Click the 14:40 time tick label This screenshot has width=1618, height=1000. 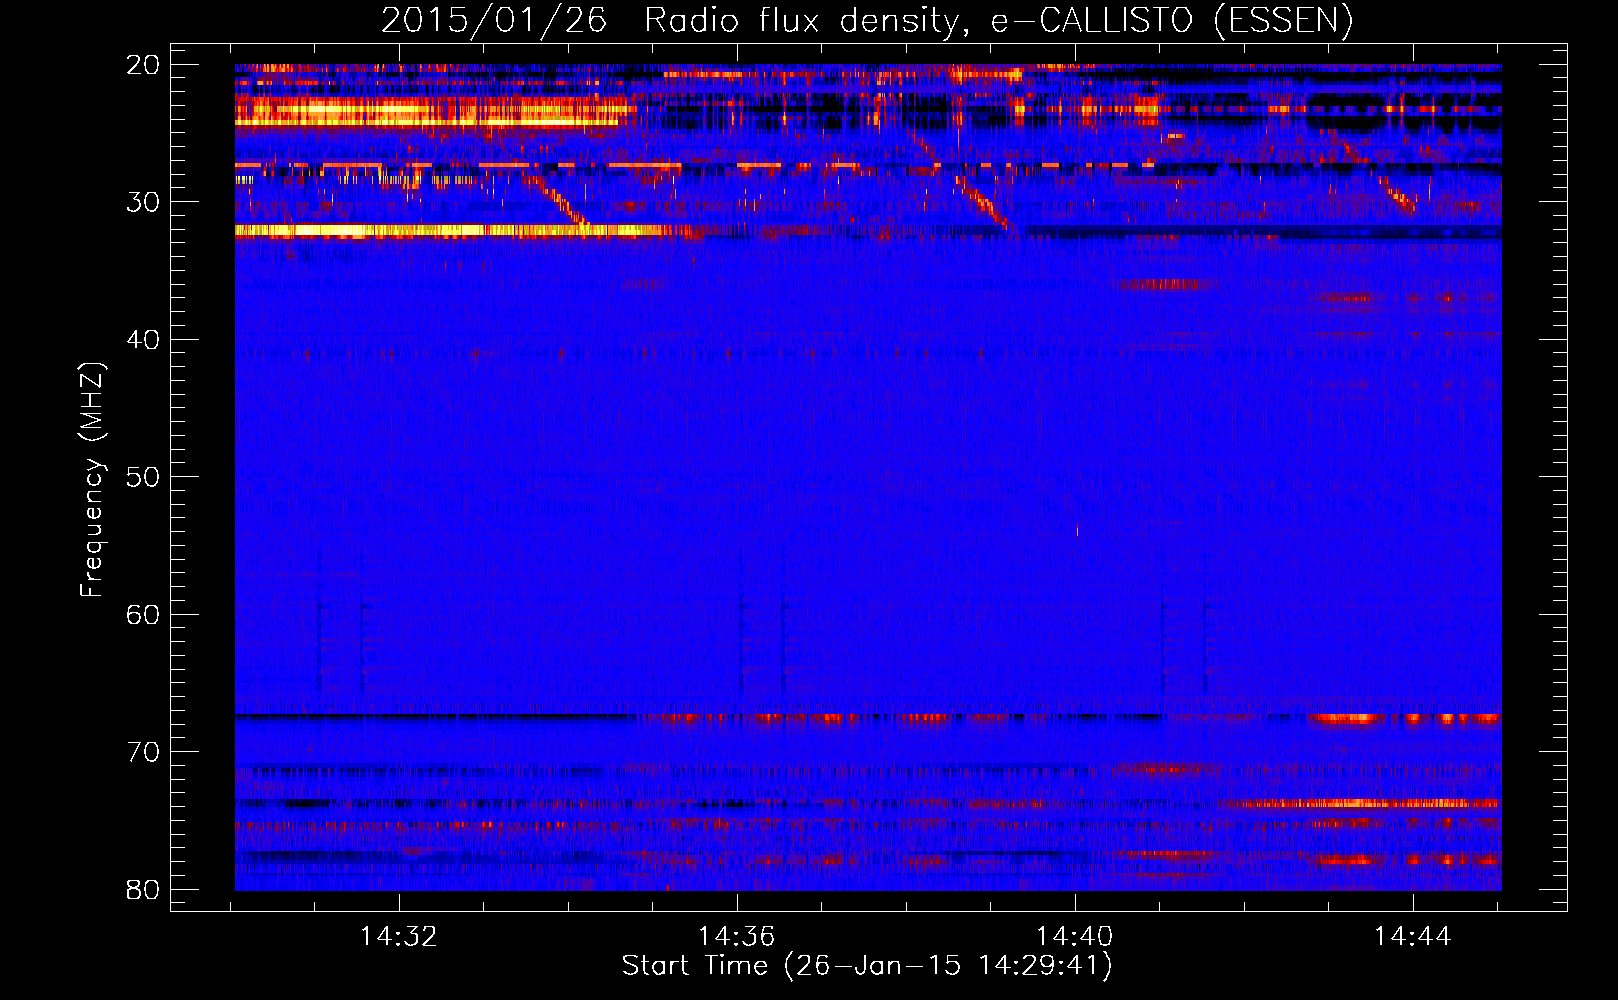point(1075,937)
